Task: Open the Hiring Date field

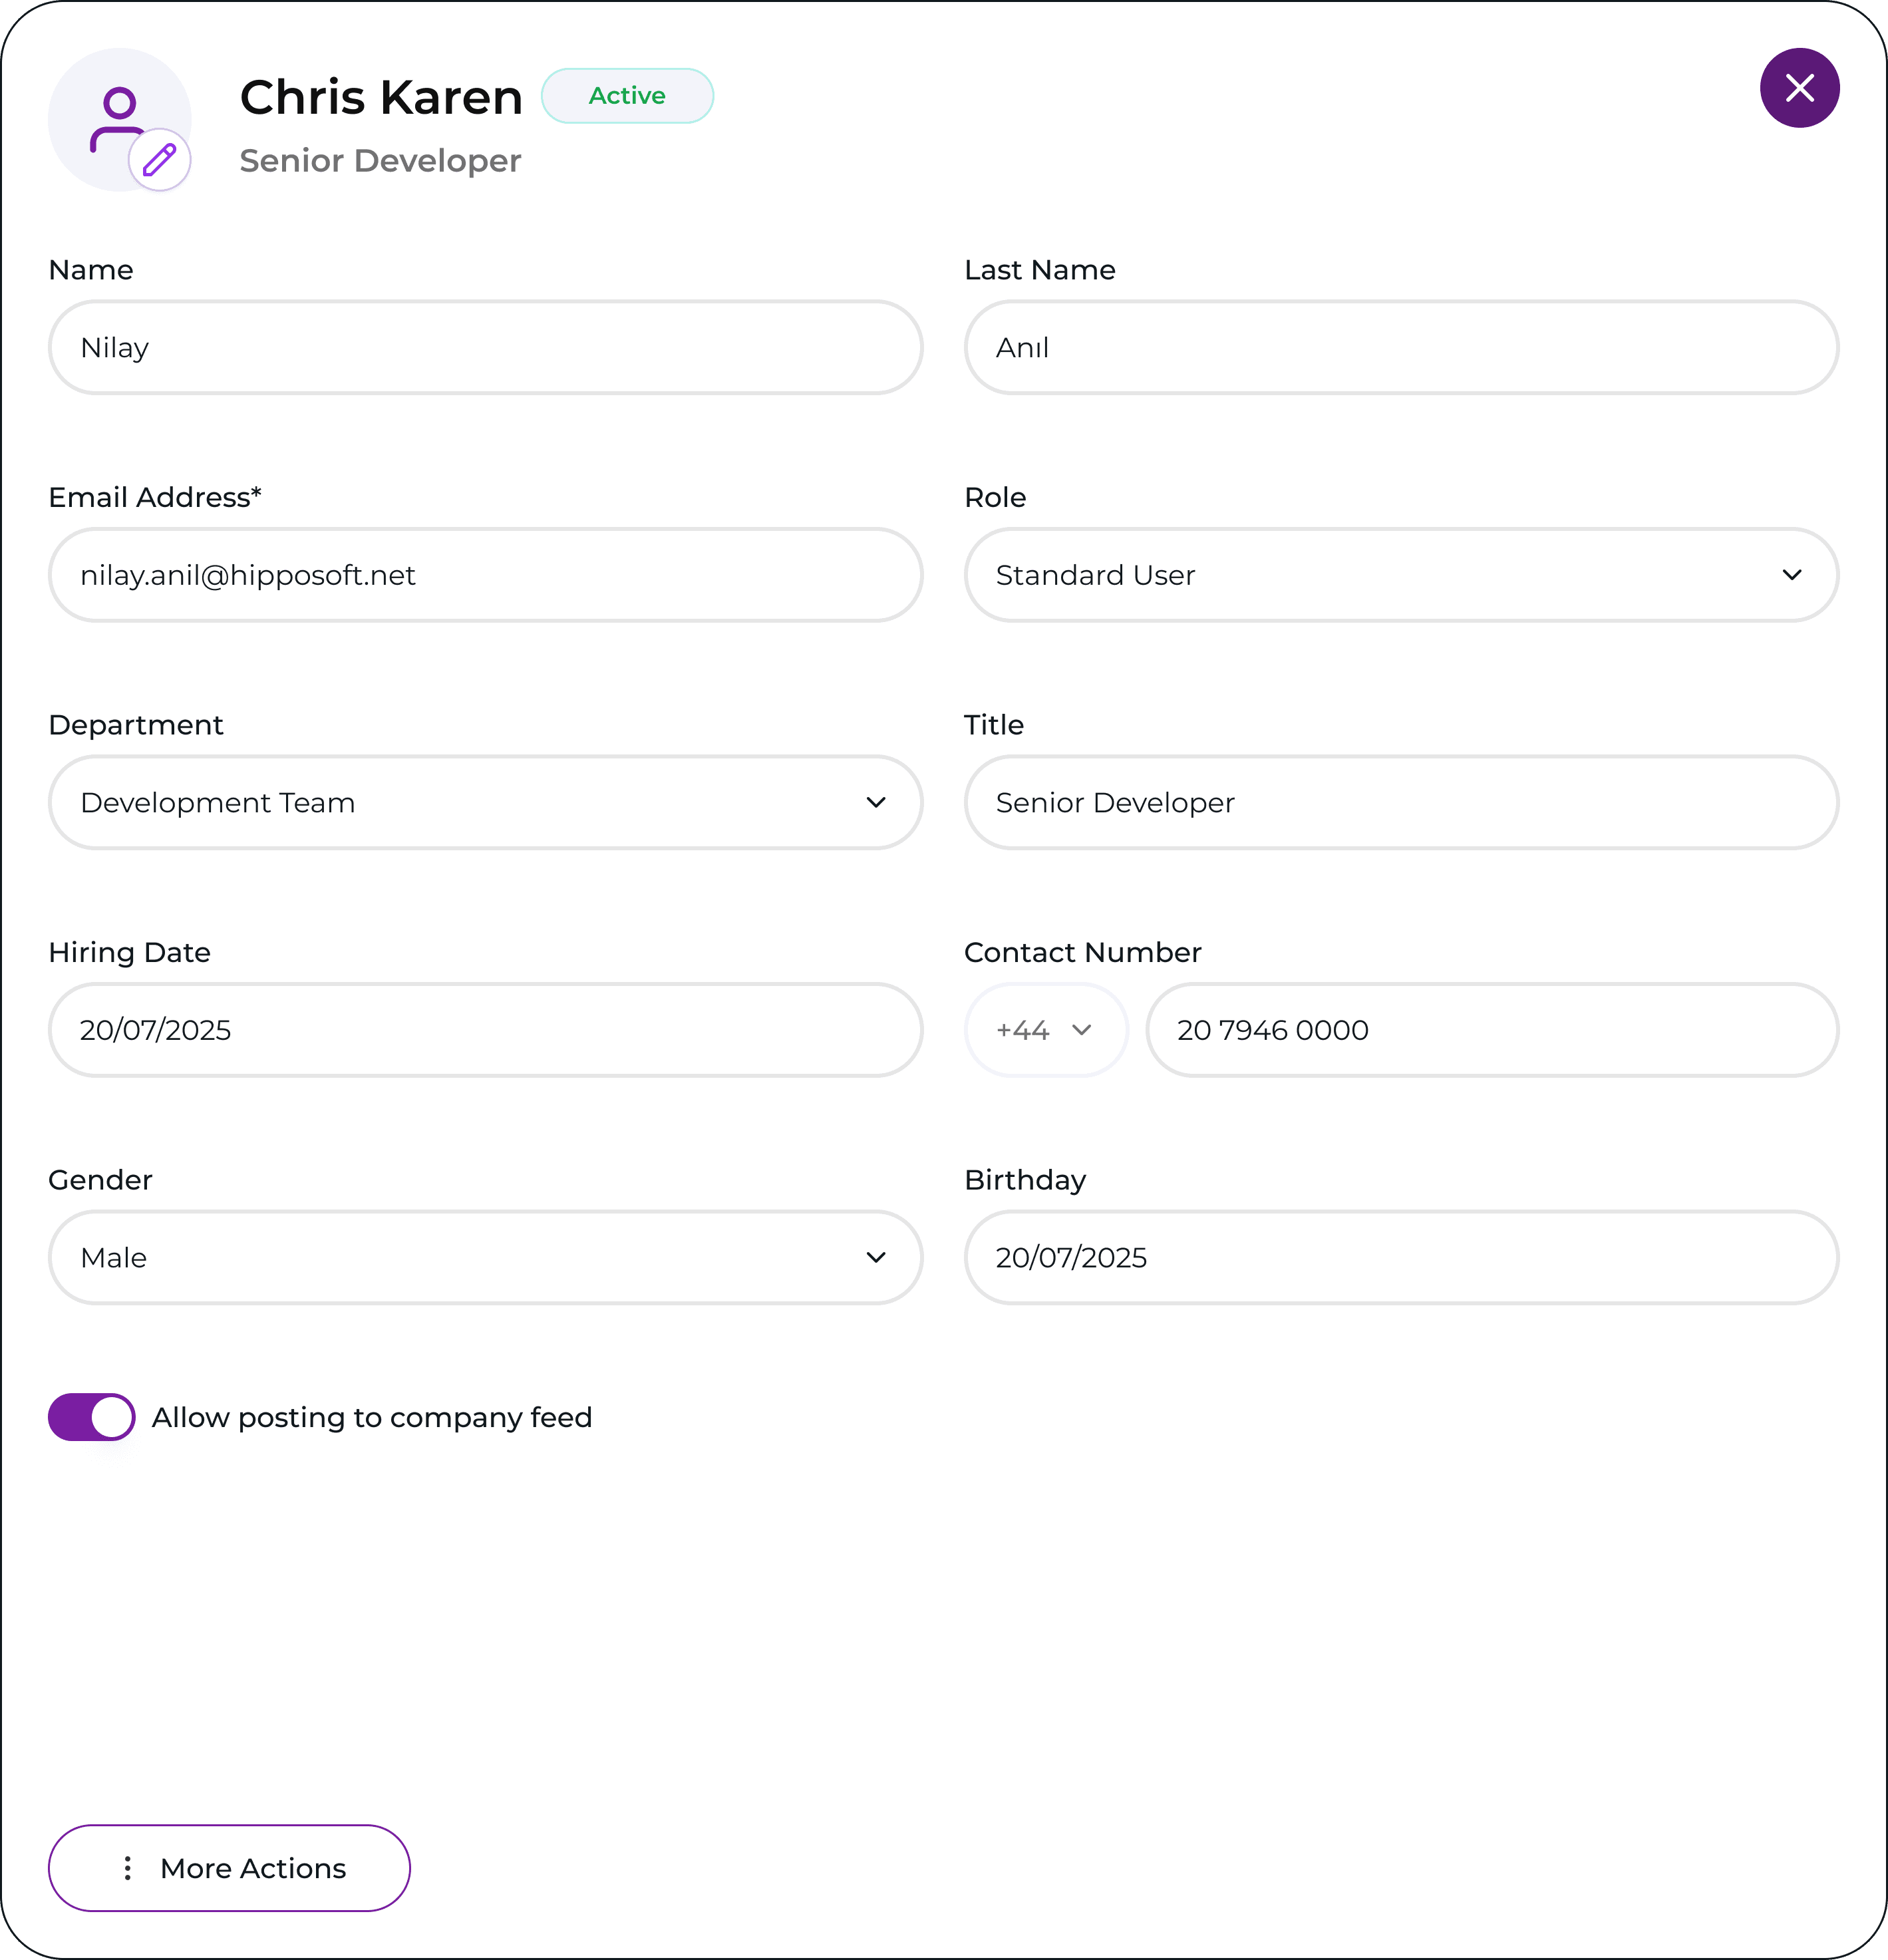Action: point(485,1030)
